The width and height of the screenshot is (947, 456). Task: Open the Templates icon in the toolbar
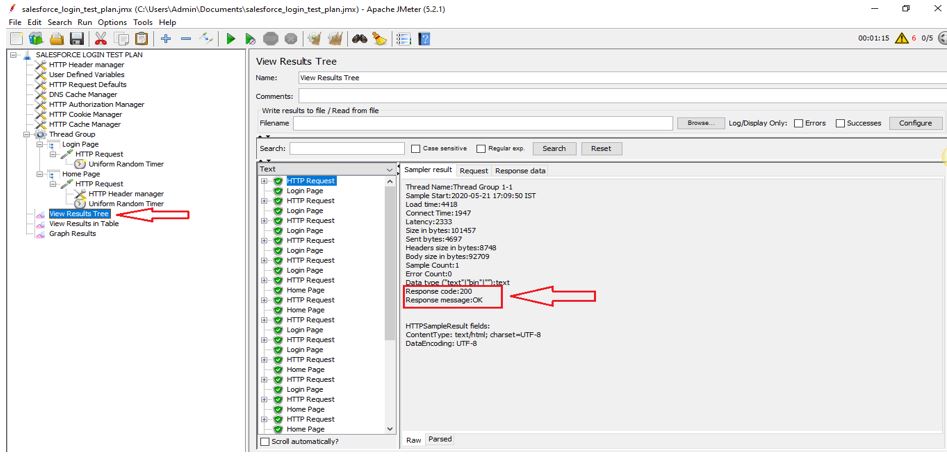click(36, 39)
